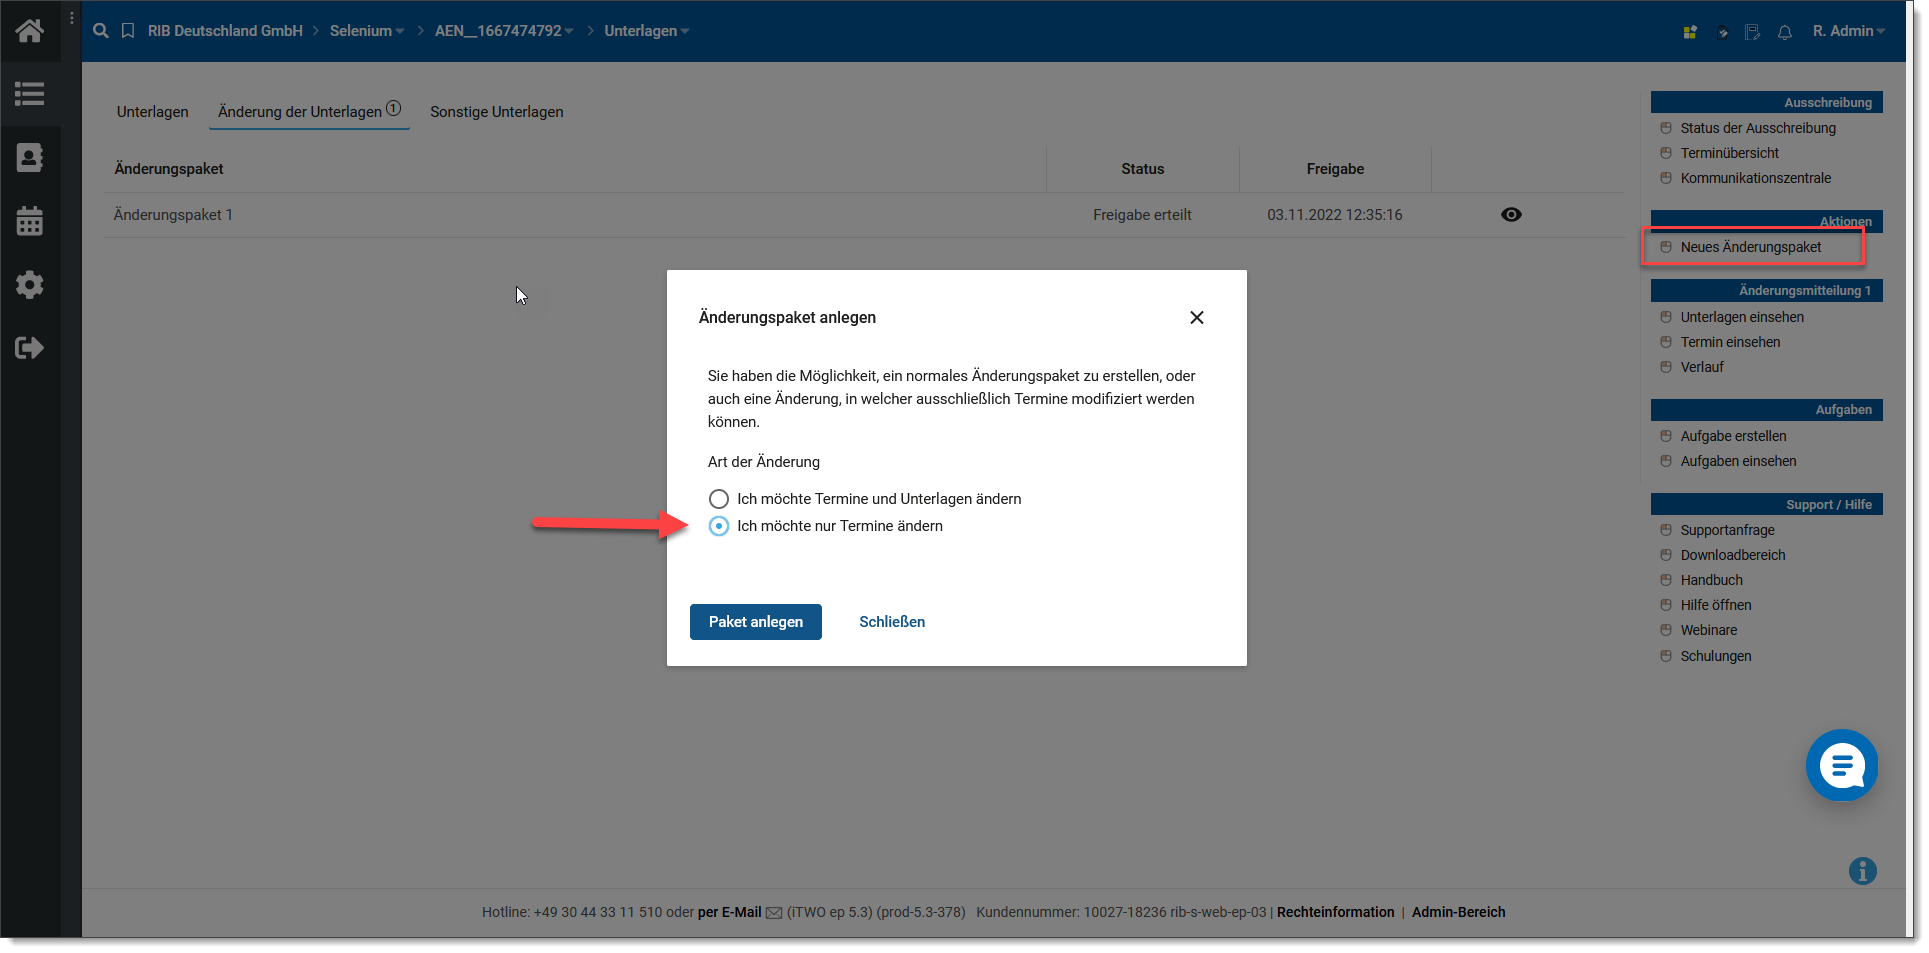Image resolution: width=1929 pixels, height=953 pixels.
Task: Click the Änderungsmitteilung 1 section header
Action: [x=1766, y=290]
